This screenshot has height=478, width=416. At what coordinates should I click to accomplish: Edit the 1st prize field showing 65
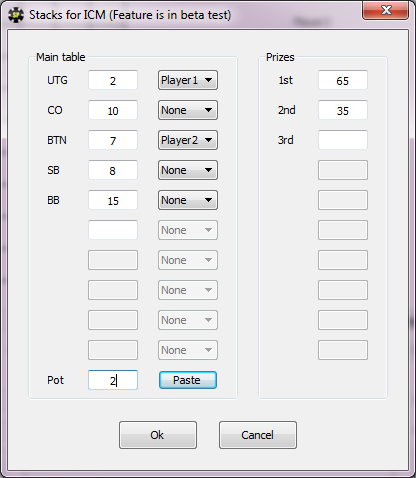[x=343, y=80]
